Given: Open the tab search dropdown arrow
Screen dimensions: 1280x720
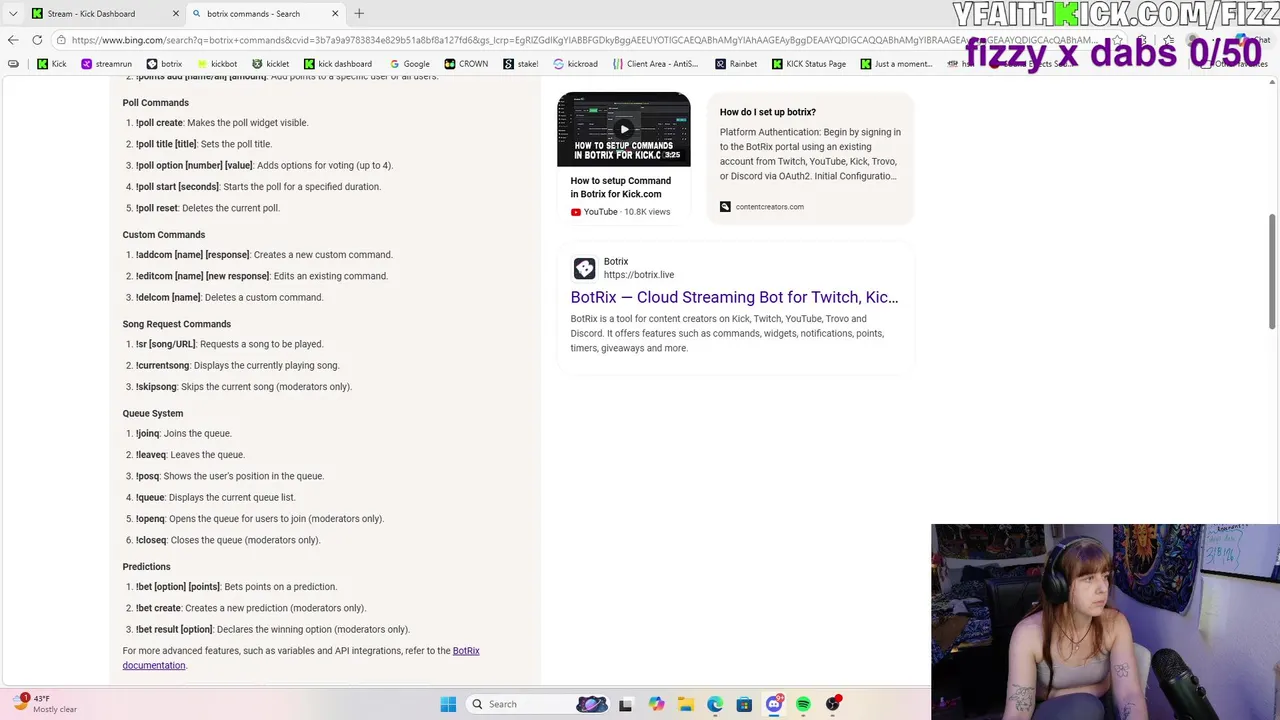Looking at the screenshot, I should (x=13, y=14).
